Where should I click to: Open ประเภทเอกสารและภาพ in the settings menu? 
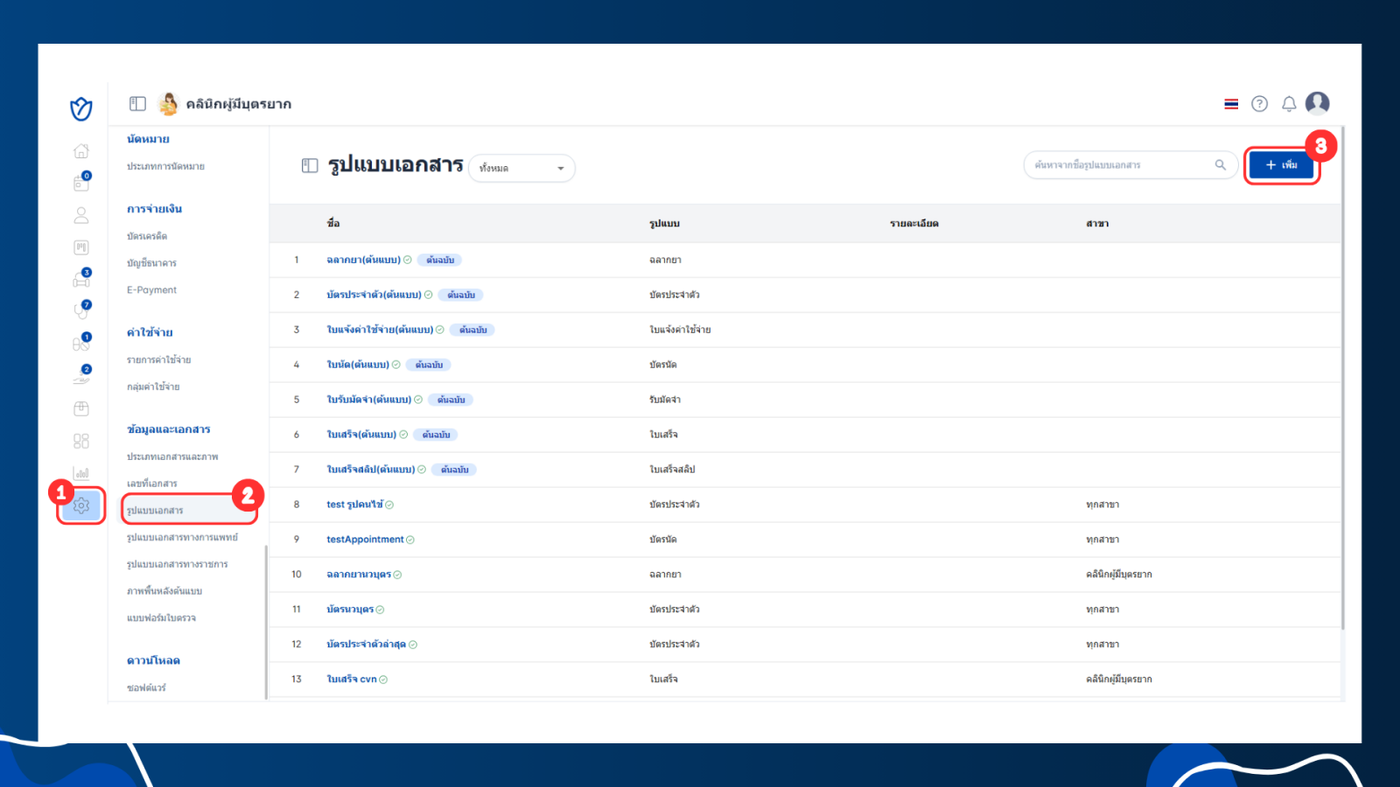[x=173, y=457]
